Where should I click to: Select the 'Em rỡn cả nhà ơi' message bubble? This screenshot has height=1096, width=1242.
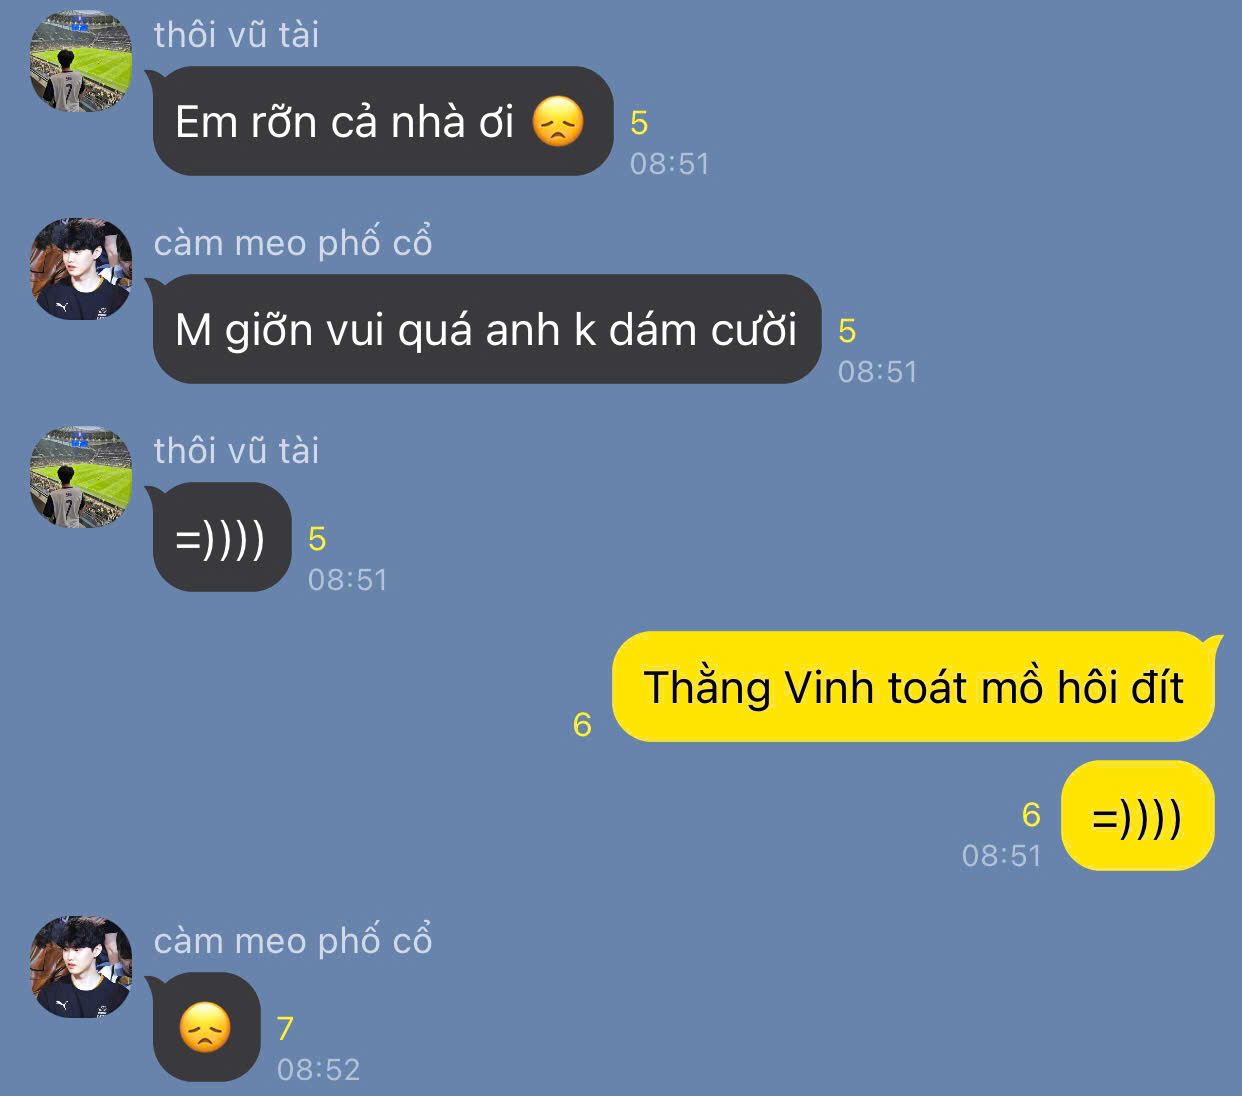coord(382,121)
